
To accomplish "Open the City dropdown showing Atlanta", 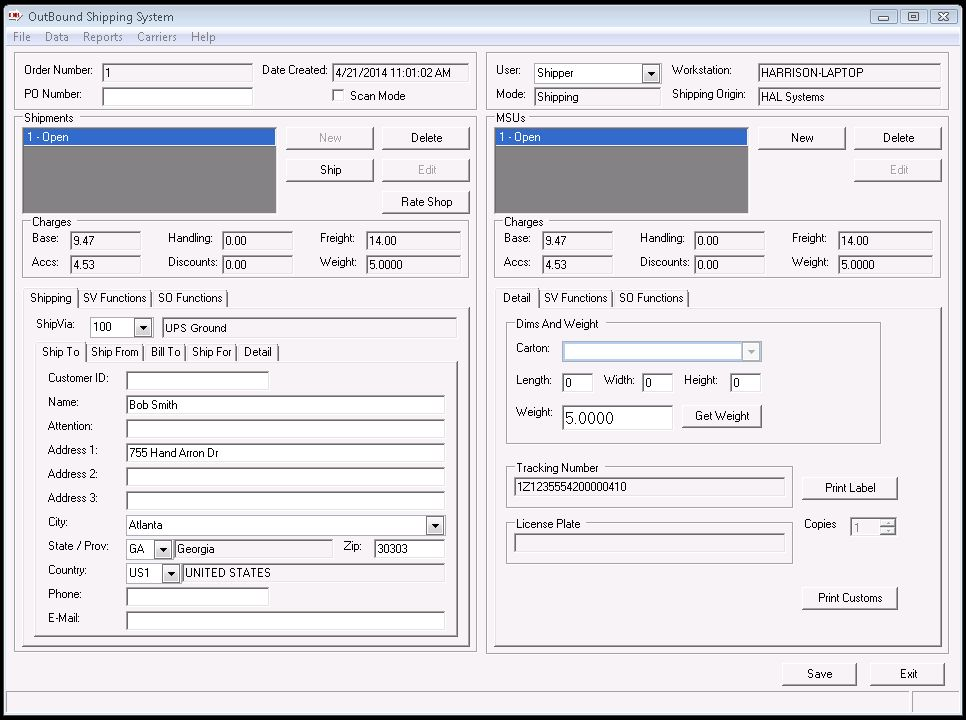I will pos(435,525).
